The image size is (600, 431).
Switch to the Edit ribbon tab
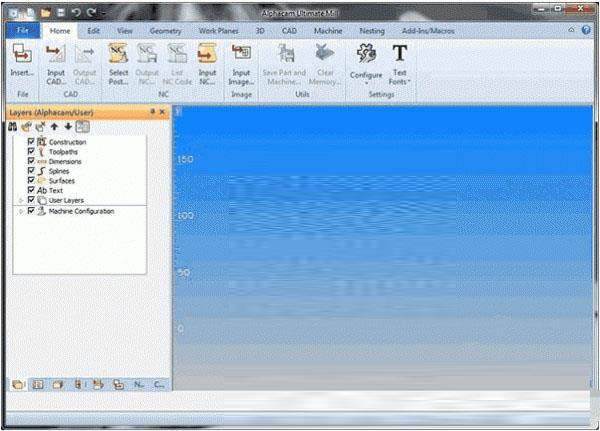coord(93,31)
